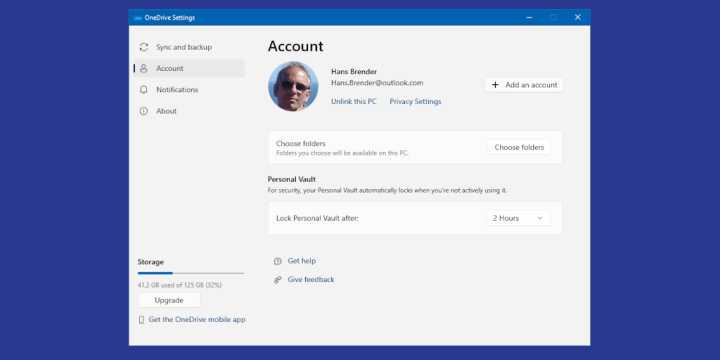Image resolution: width=720 pixels, height=360 pixels.
Task: Click the plus icon on Add an account
Action: point(495,85)
